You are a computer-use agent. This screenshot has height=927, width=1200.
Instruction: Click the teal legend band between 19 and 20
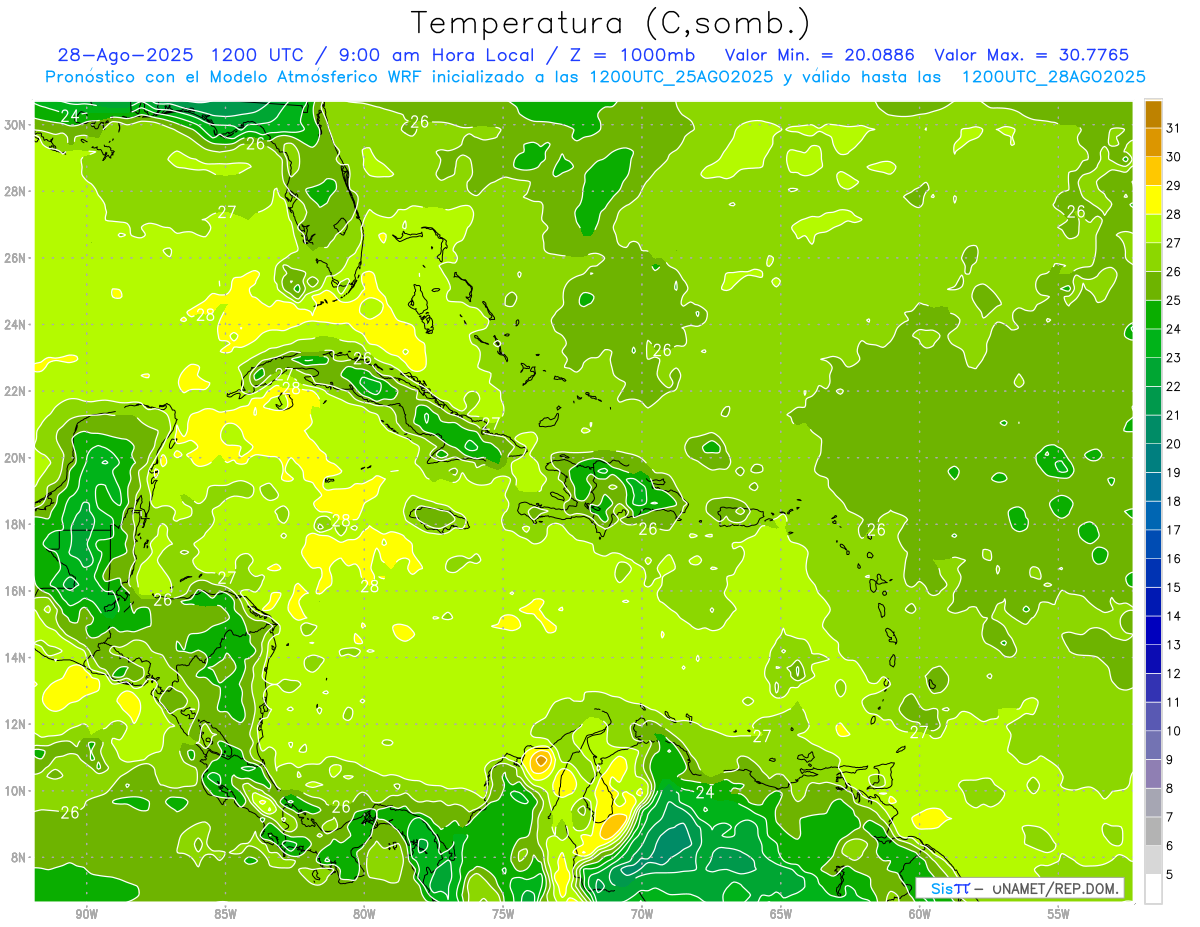(1153, 458)
